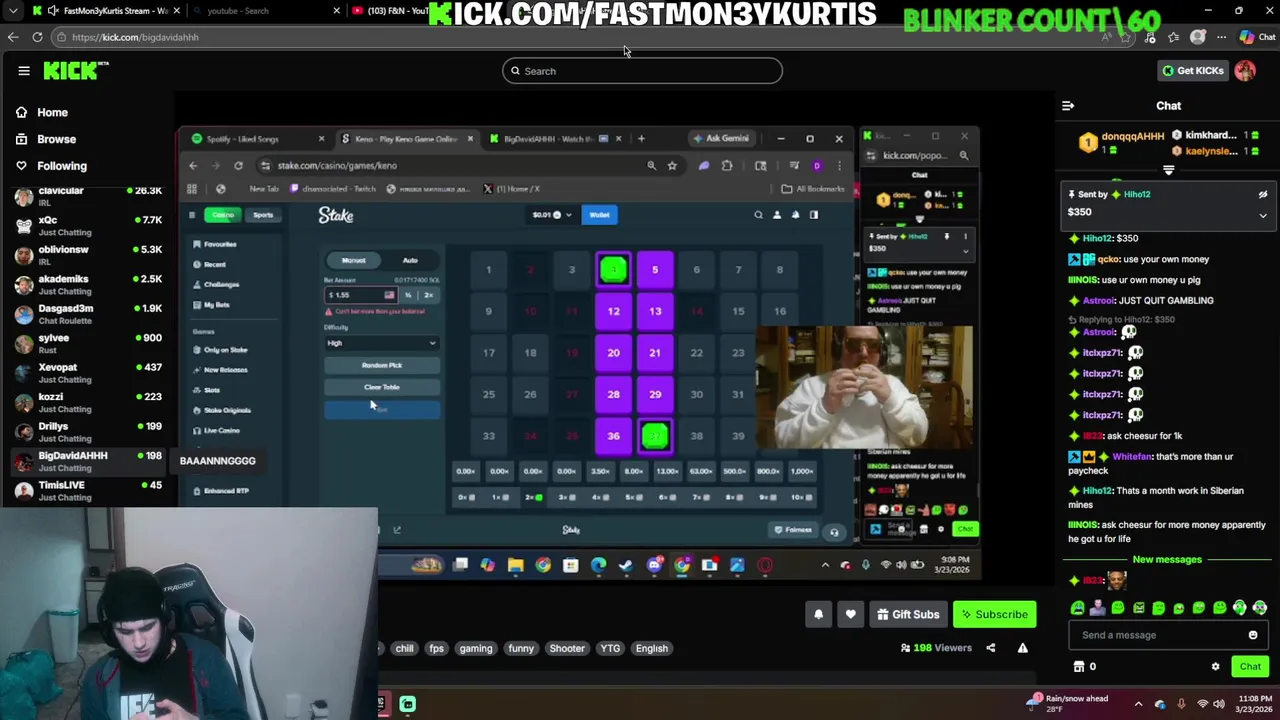This screenshot has height=720, width=1280.
Task: Open TimisLIVE channel in sidebar
Action: pos(88,491)
